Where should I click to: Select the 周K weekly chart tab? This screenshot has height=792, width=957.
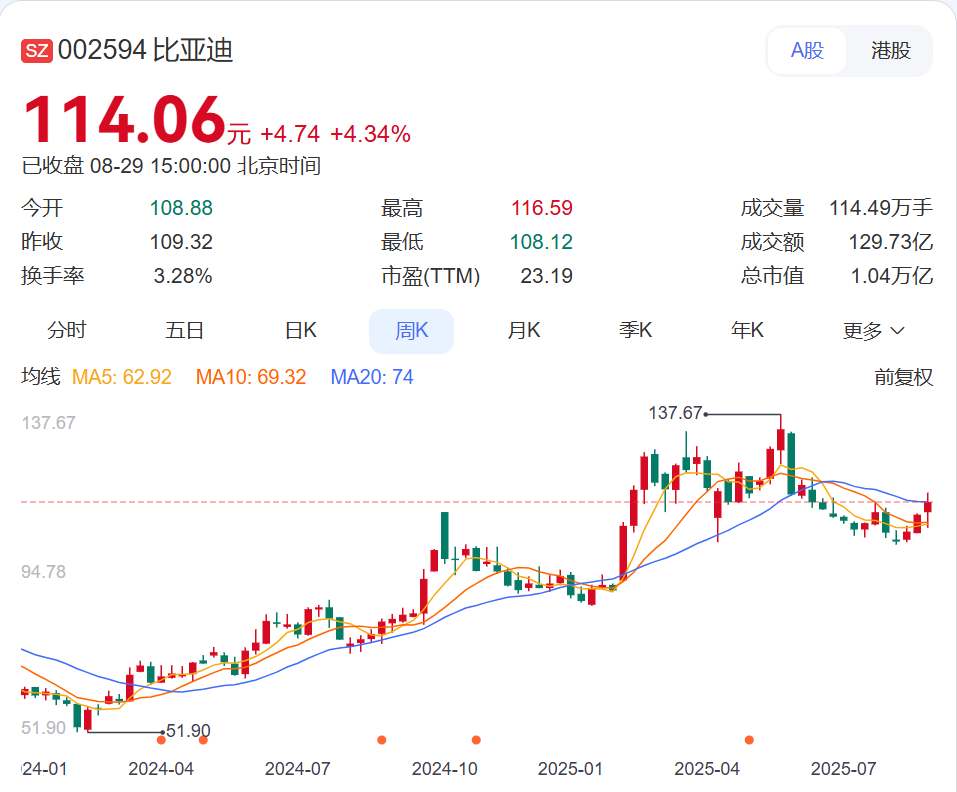[x=411, y=331]
